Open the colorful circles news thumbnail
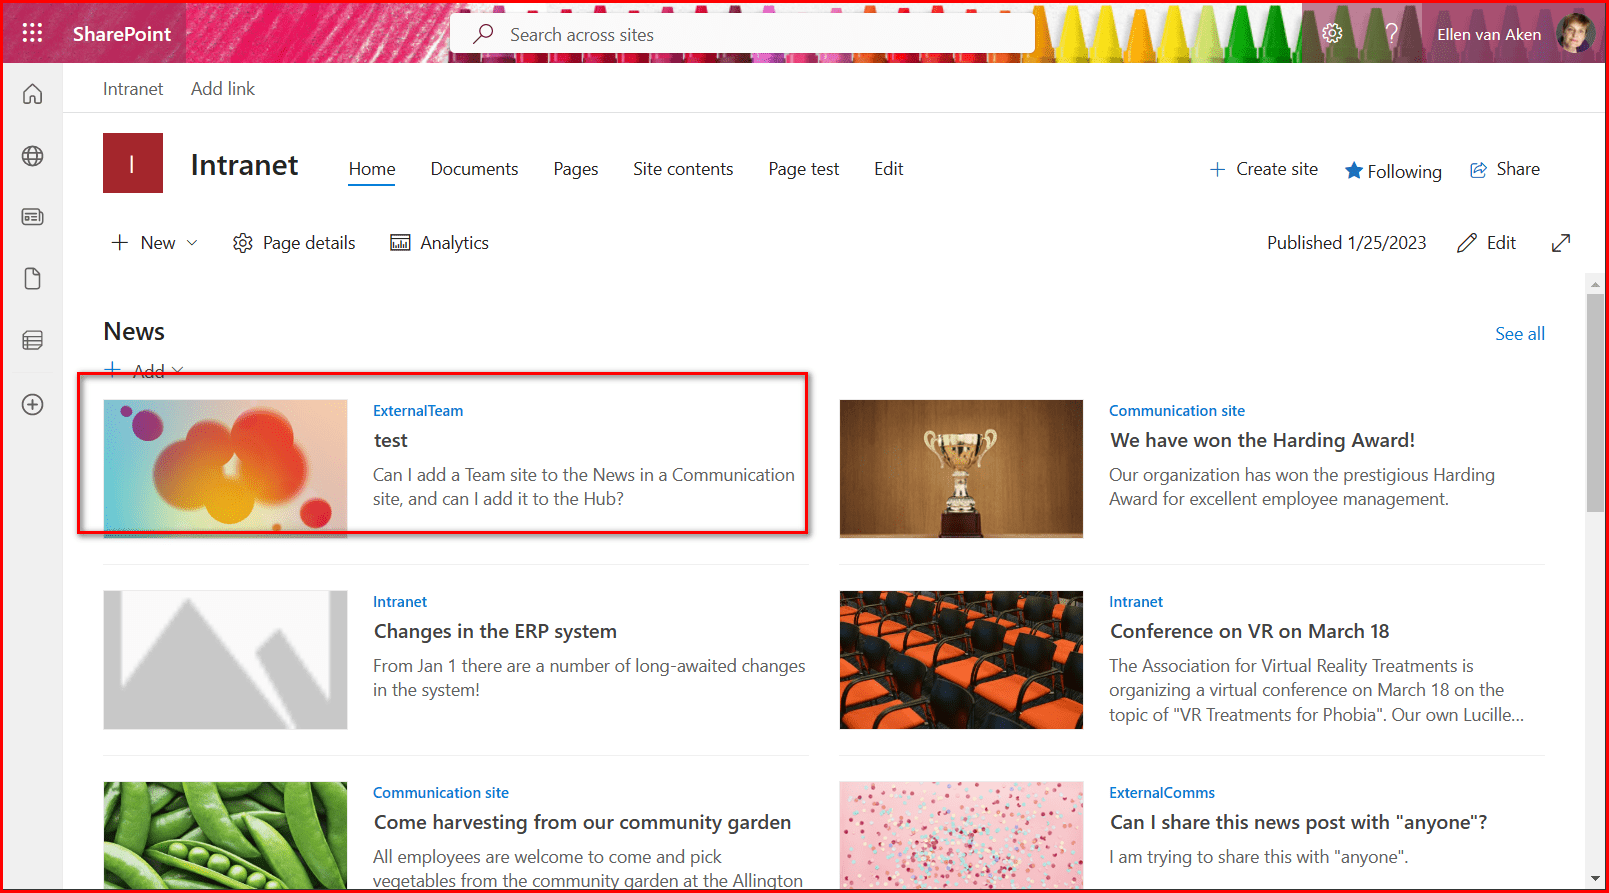This screenshot has height=893, width=1609. point(225,469)
